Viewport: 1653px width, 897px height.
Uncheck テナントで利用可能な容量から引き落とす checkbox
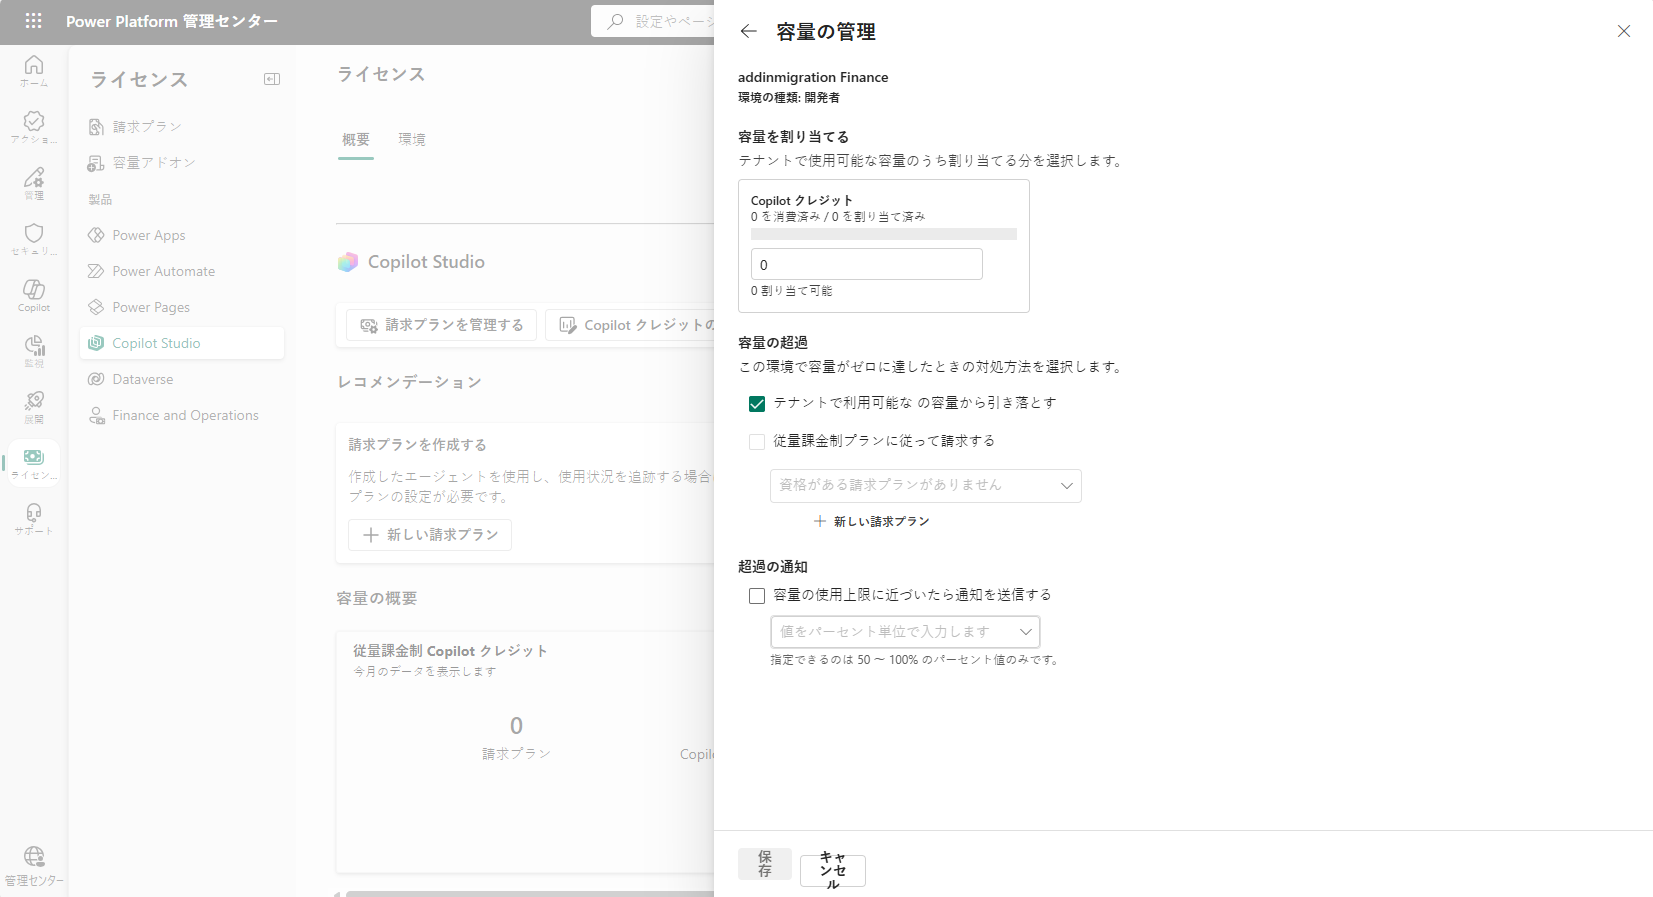(757, 403)
